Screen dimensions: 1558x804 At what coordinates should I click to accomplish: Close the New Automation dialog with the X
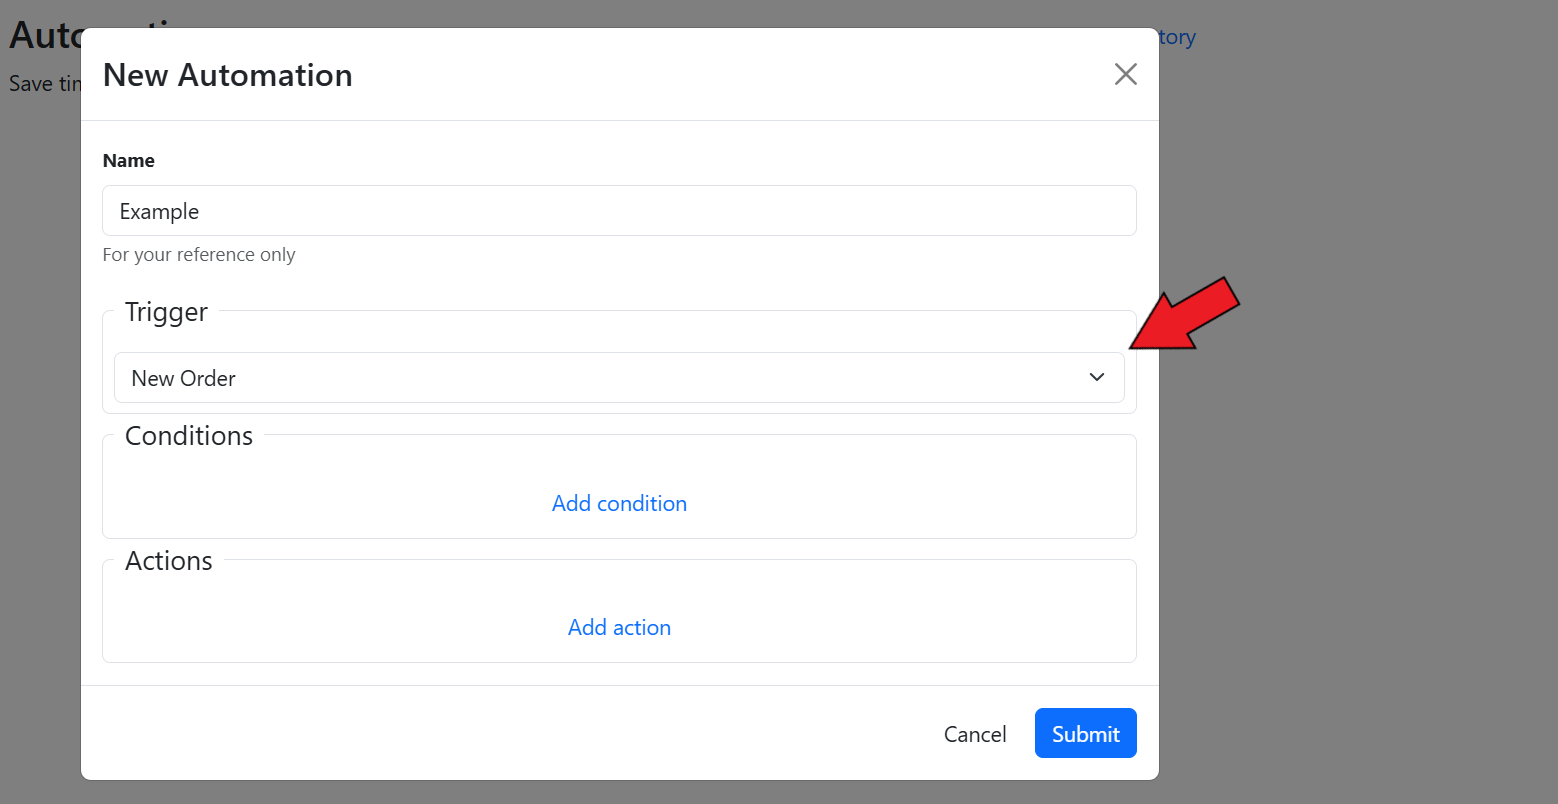[1125, 74]
